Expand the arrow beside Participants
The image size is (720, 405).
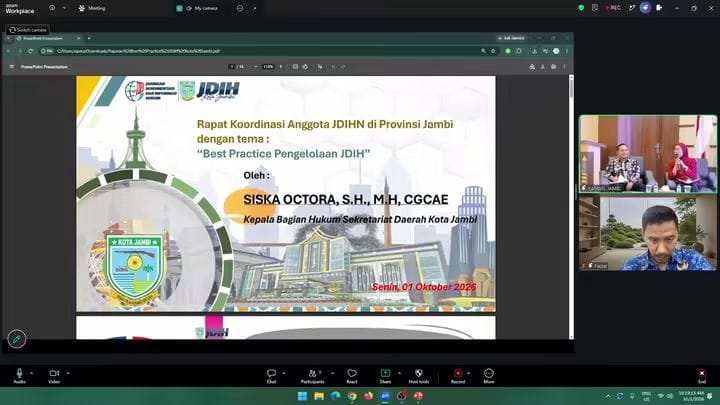[332, 373]
